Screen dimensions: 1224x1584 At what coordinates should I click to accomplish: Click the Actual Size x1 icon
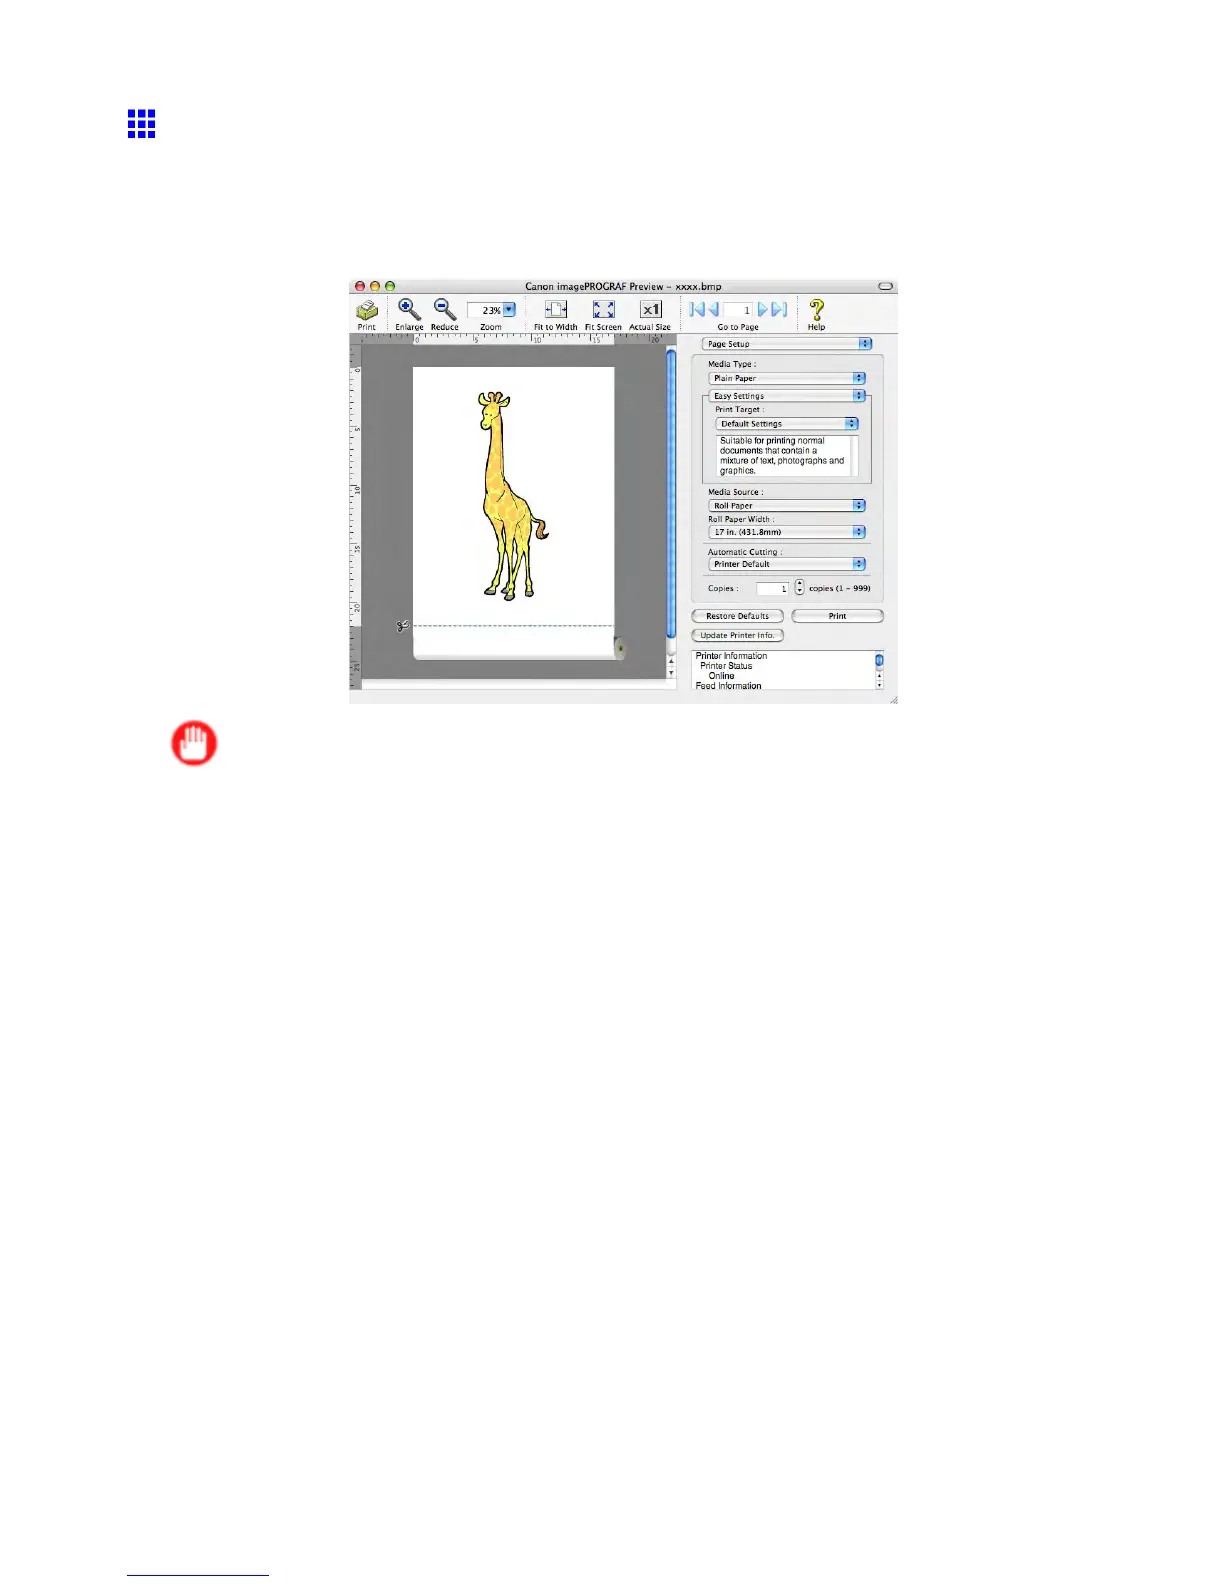(651, 310)
